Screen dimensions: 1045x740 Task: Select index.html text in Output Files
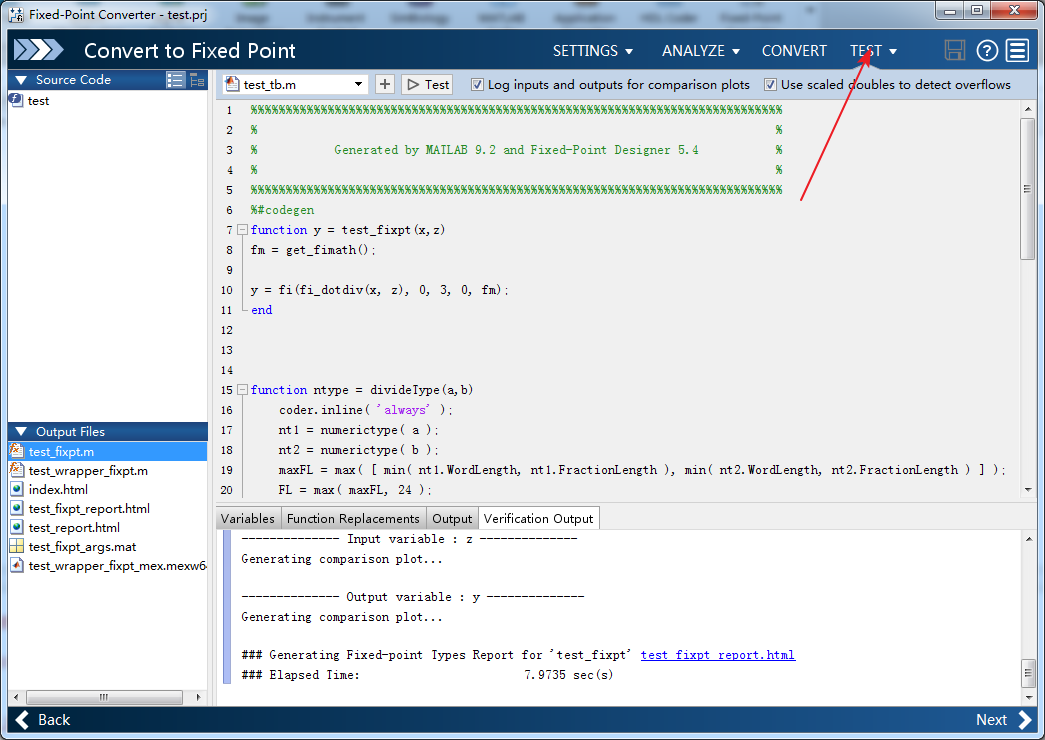[58, 489]
